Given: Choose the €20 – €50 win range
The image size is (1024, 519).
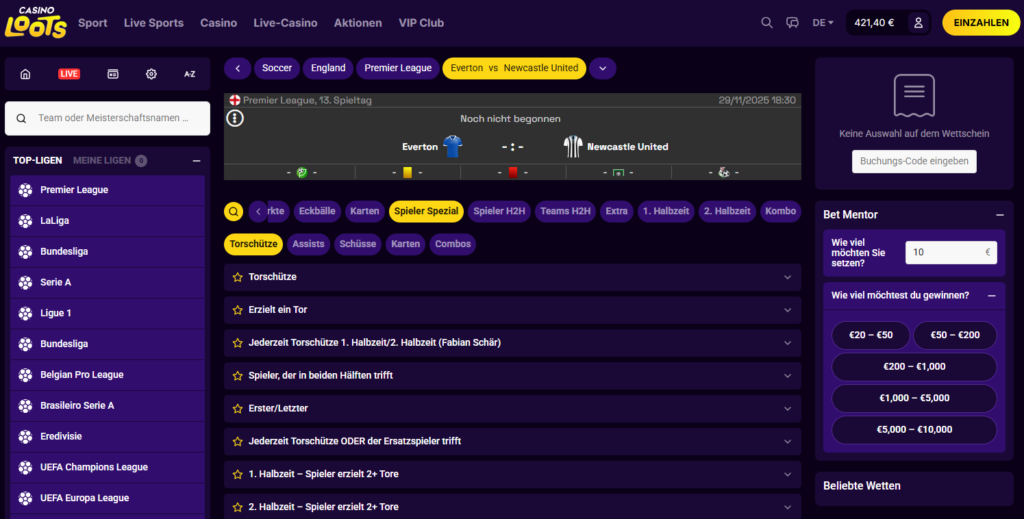Looking at the screenshot, I should [x=871, y=335].
